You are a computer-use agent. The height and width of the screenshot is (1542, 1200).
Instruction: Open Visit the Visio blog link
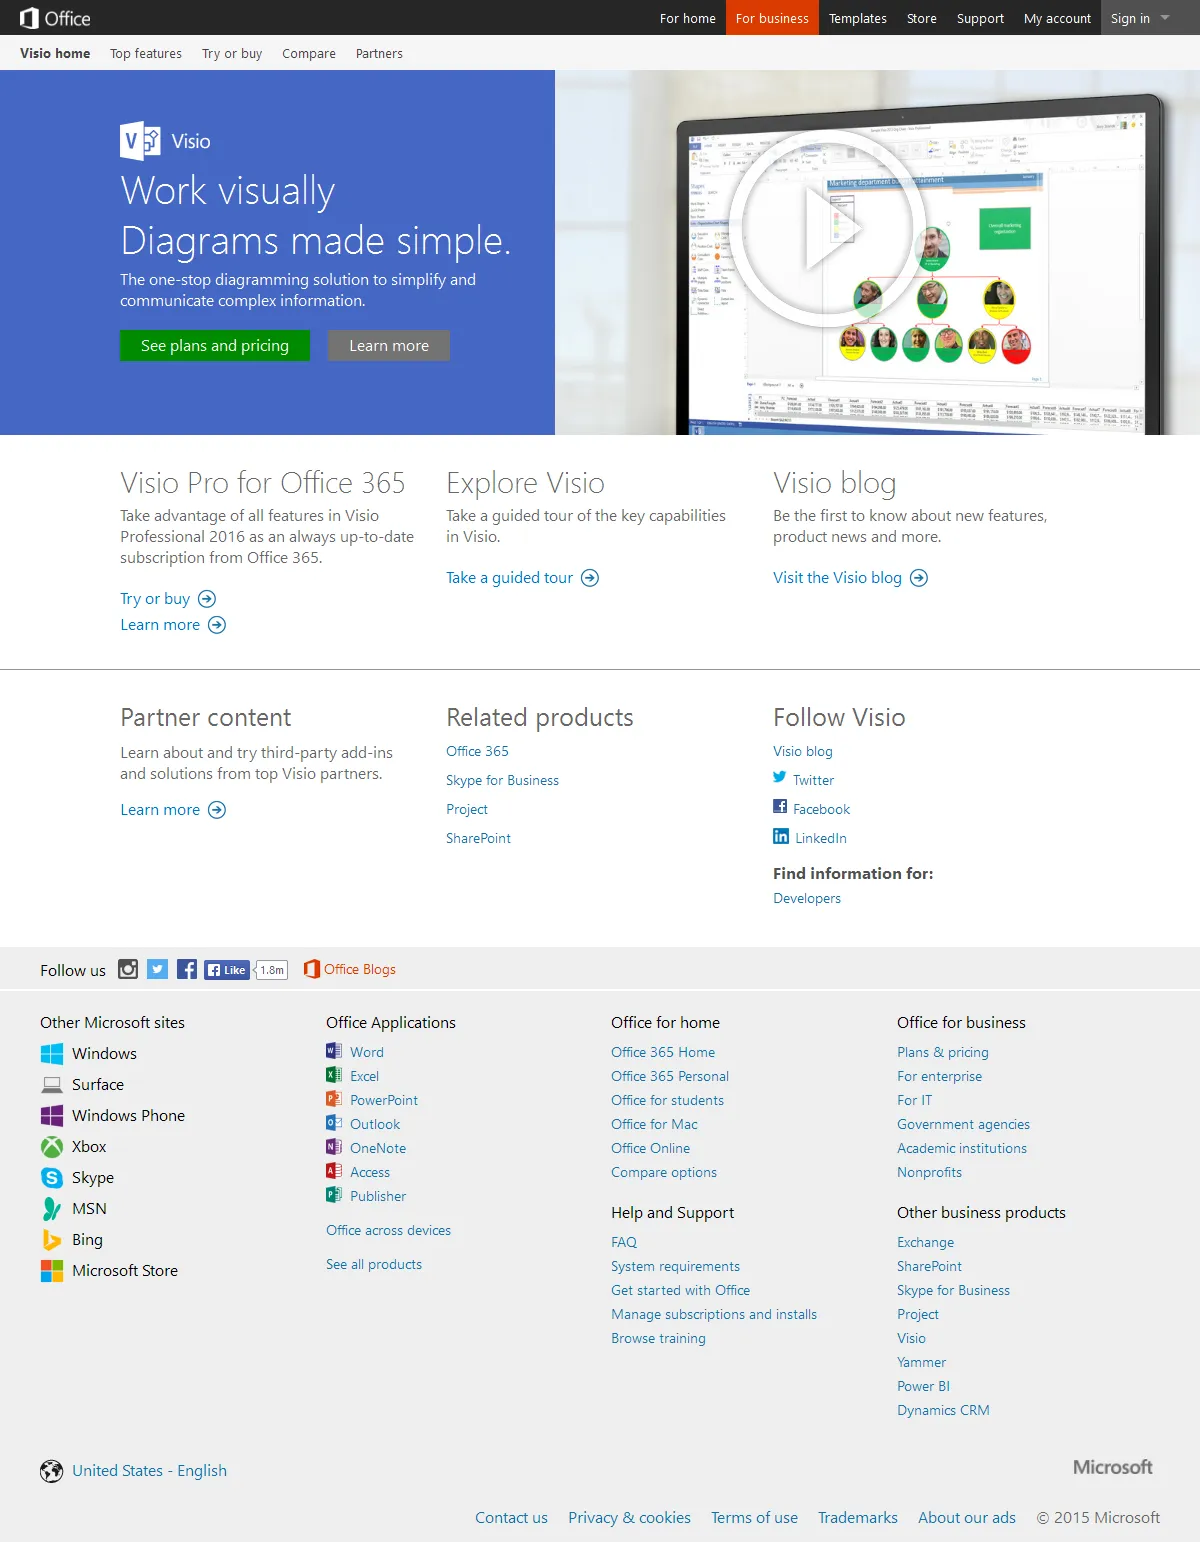tap(851, 578)
